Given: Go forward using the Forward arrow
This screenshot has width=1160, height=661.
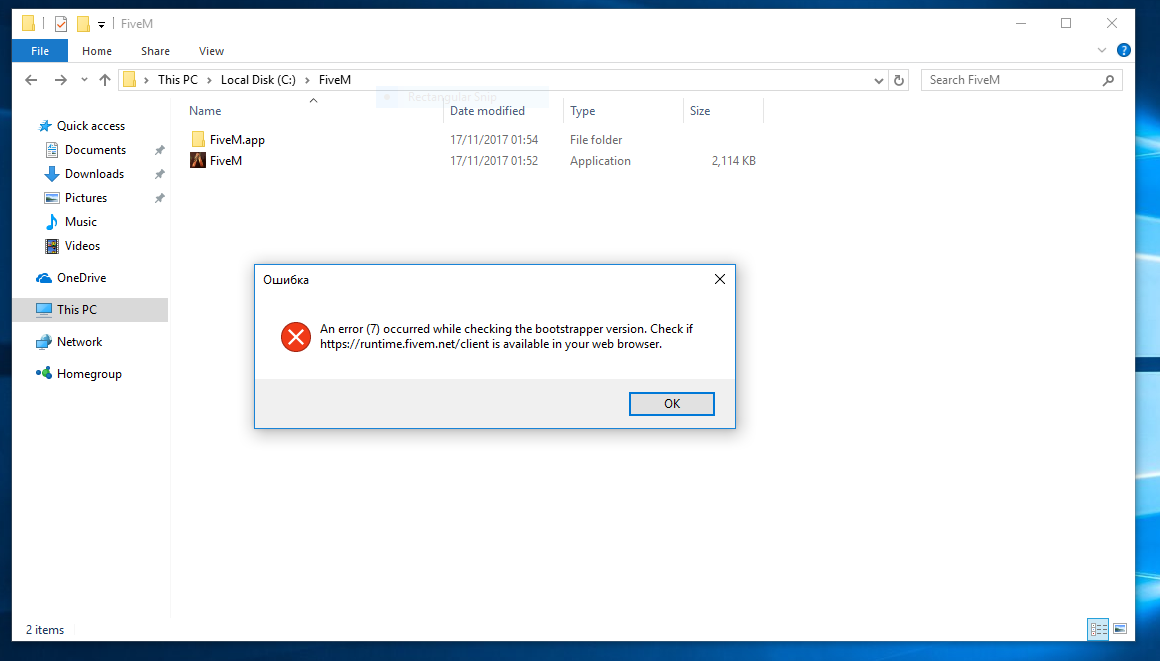Looking at the screenshot, I should point(61,80).
